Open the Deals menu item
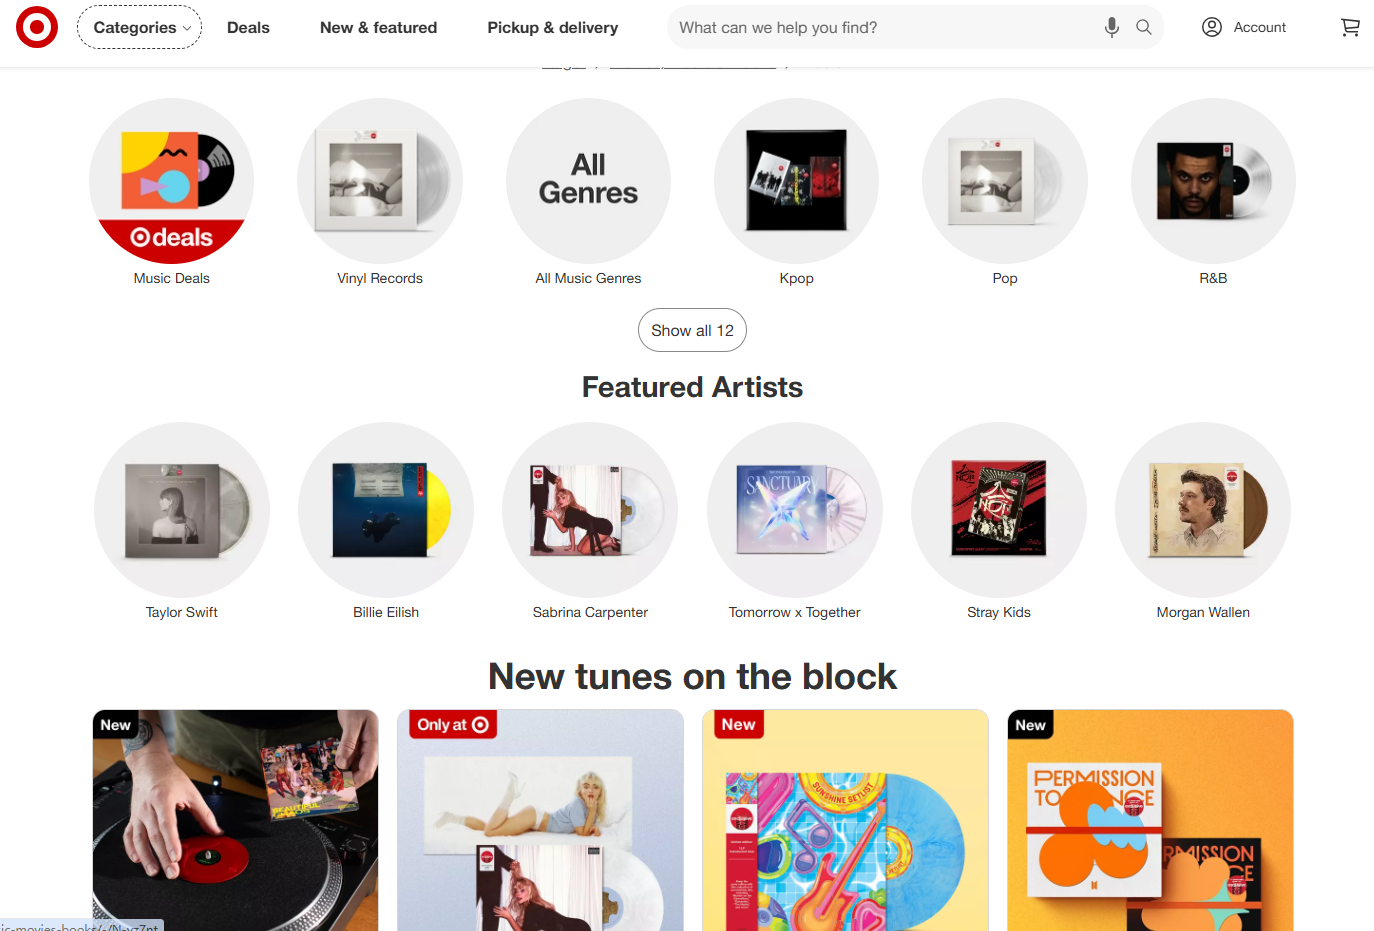 coord(248,27)
